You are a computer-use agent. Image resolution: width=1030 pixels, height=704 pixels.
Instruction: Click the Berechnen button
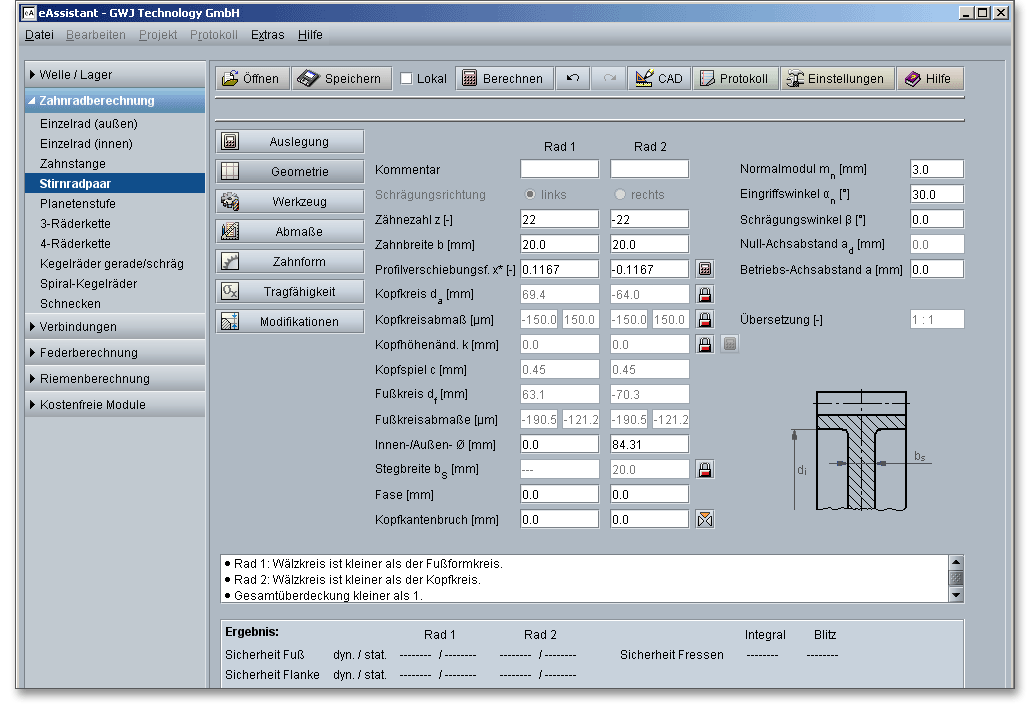click(503, 79)
